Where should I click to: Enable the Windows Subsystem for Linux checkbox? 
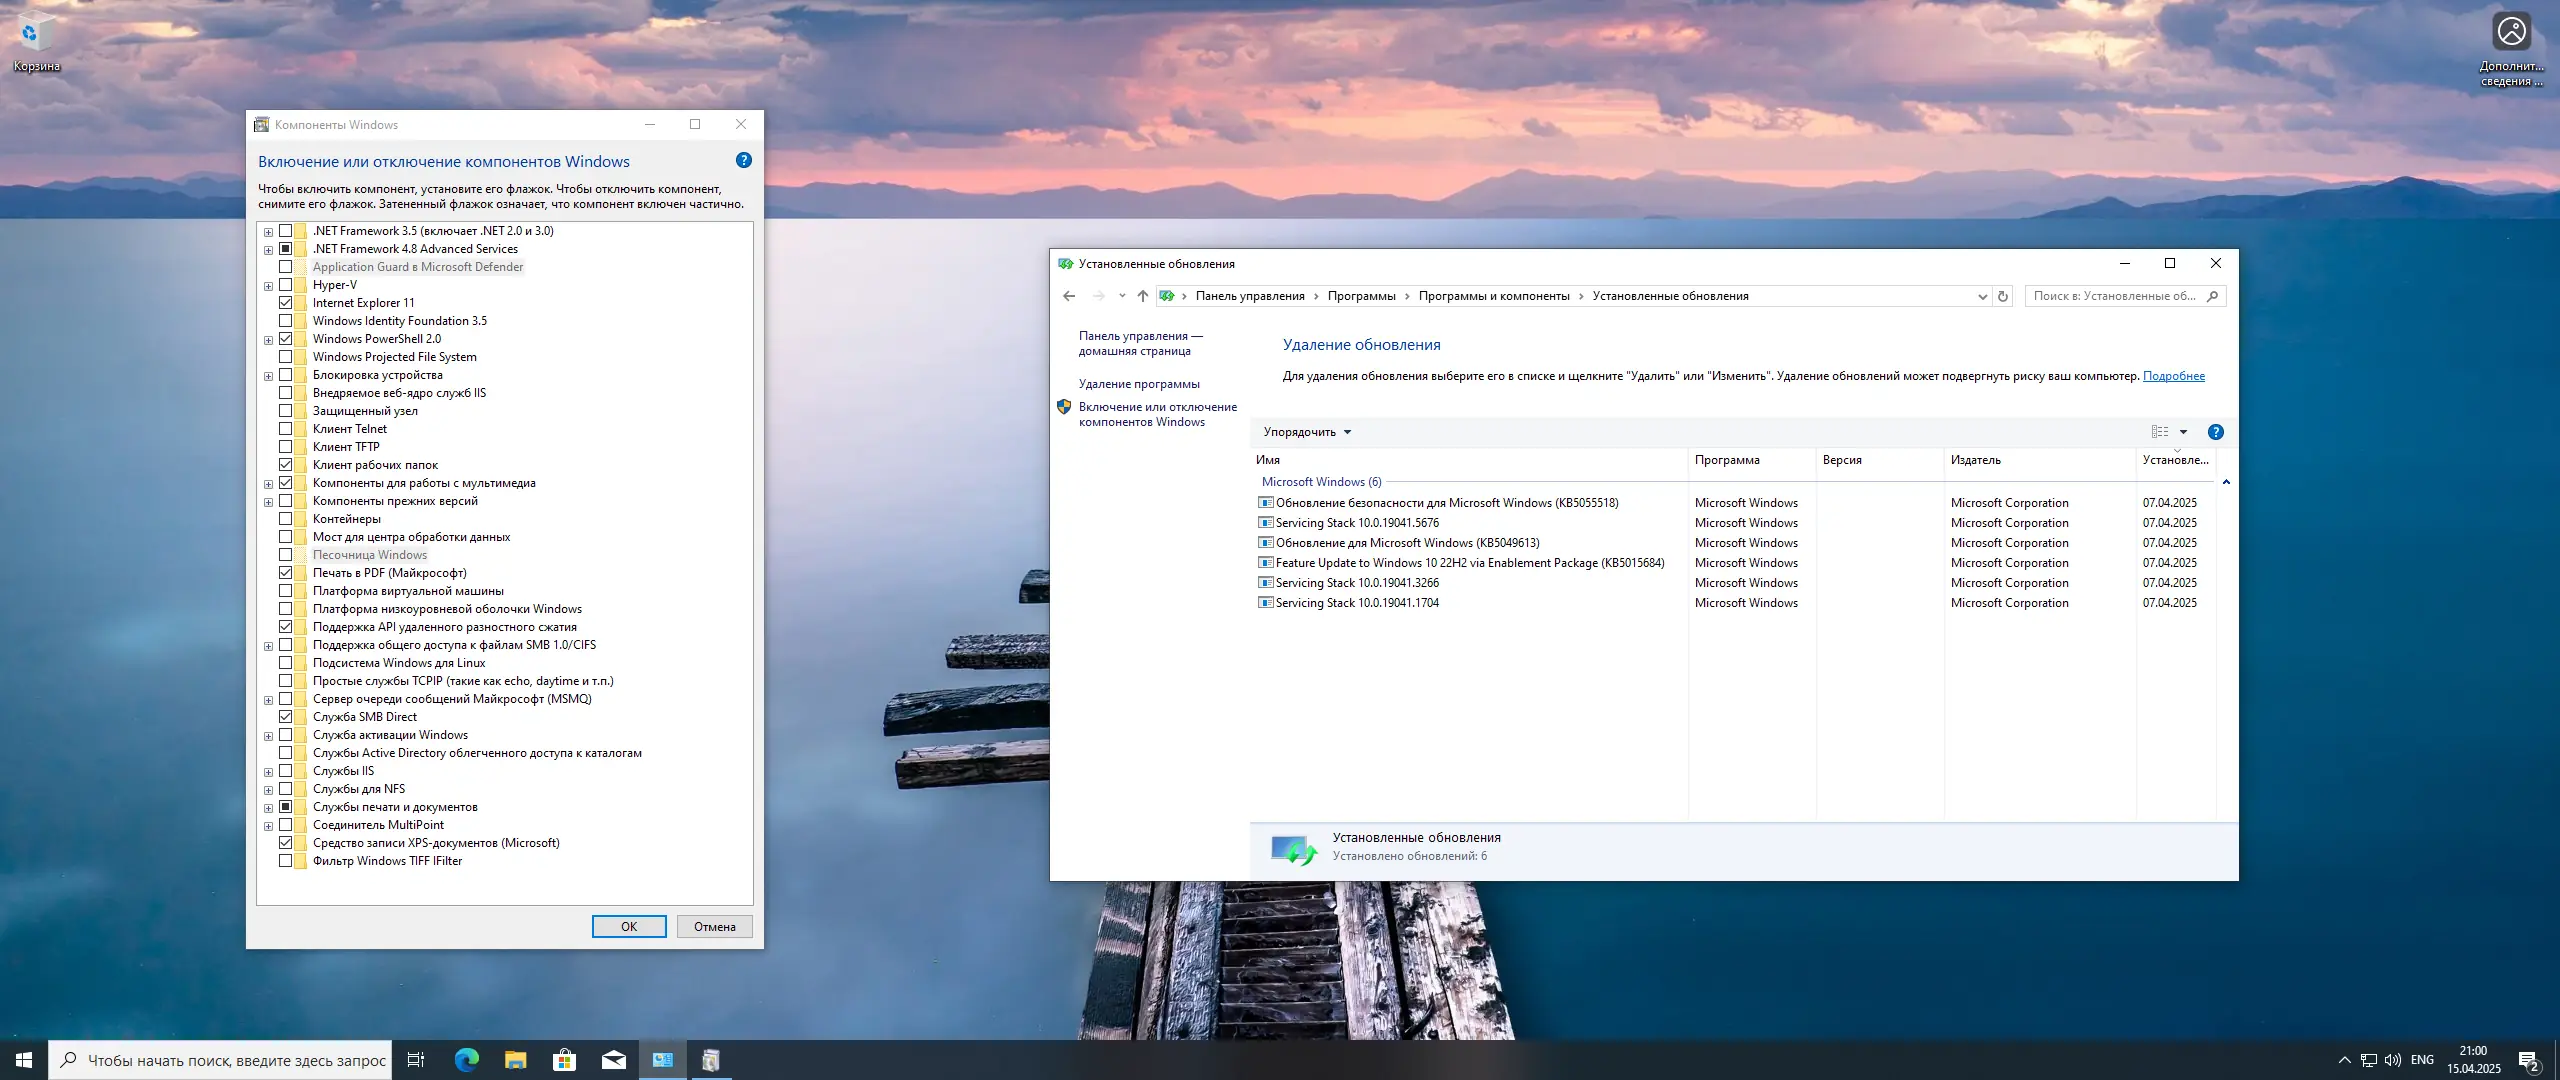click(286, 663)
